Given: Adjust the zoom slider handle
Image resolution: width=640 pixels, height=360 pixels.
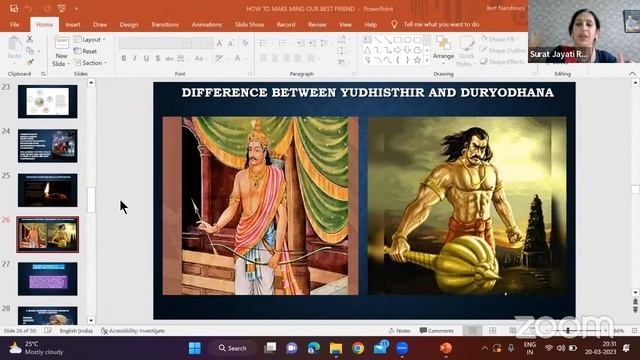Looking at the screenshot, I should [568, 331].
